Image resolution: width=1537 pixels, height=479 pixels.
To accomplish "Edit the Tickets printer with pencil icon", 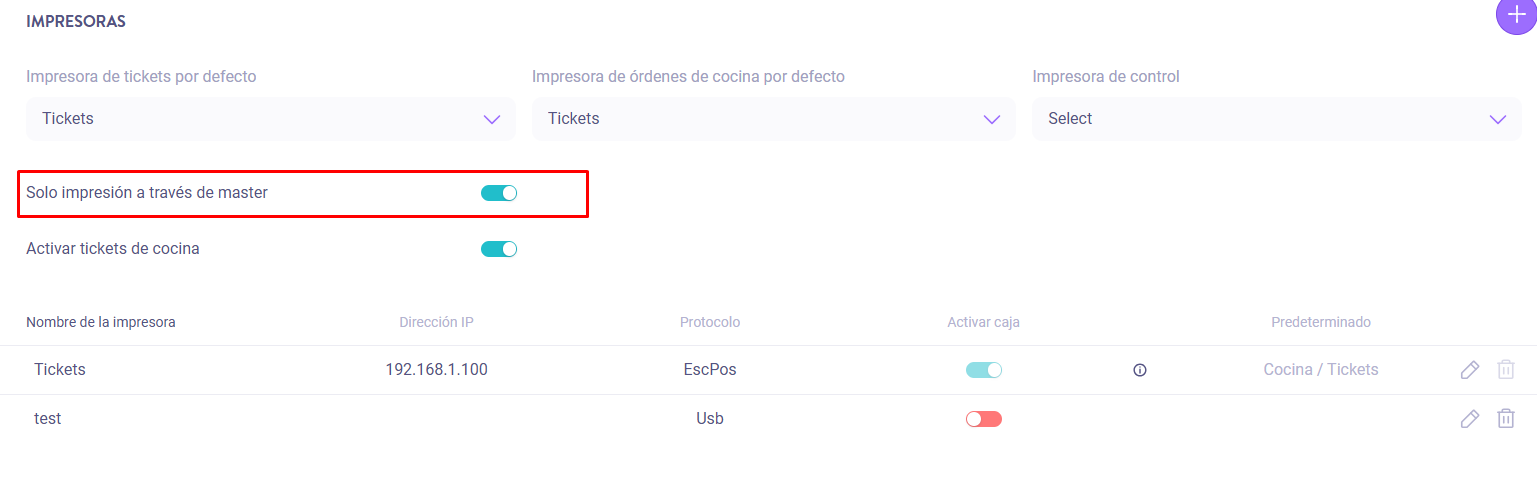I will tap(1469, 370).
